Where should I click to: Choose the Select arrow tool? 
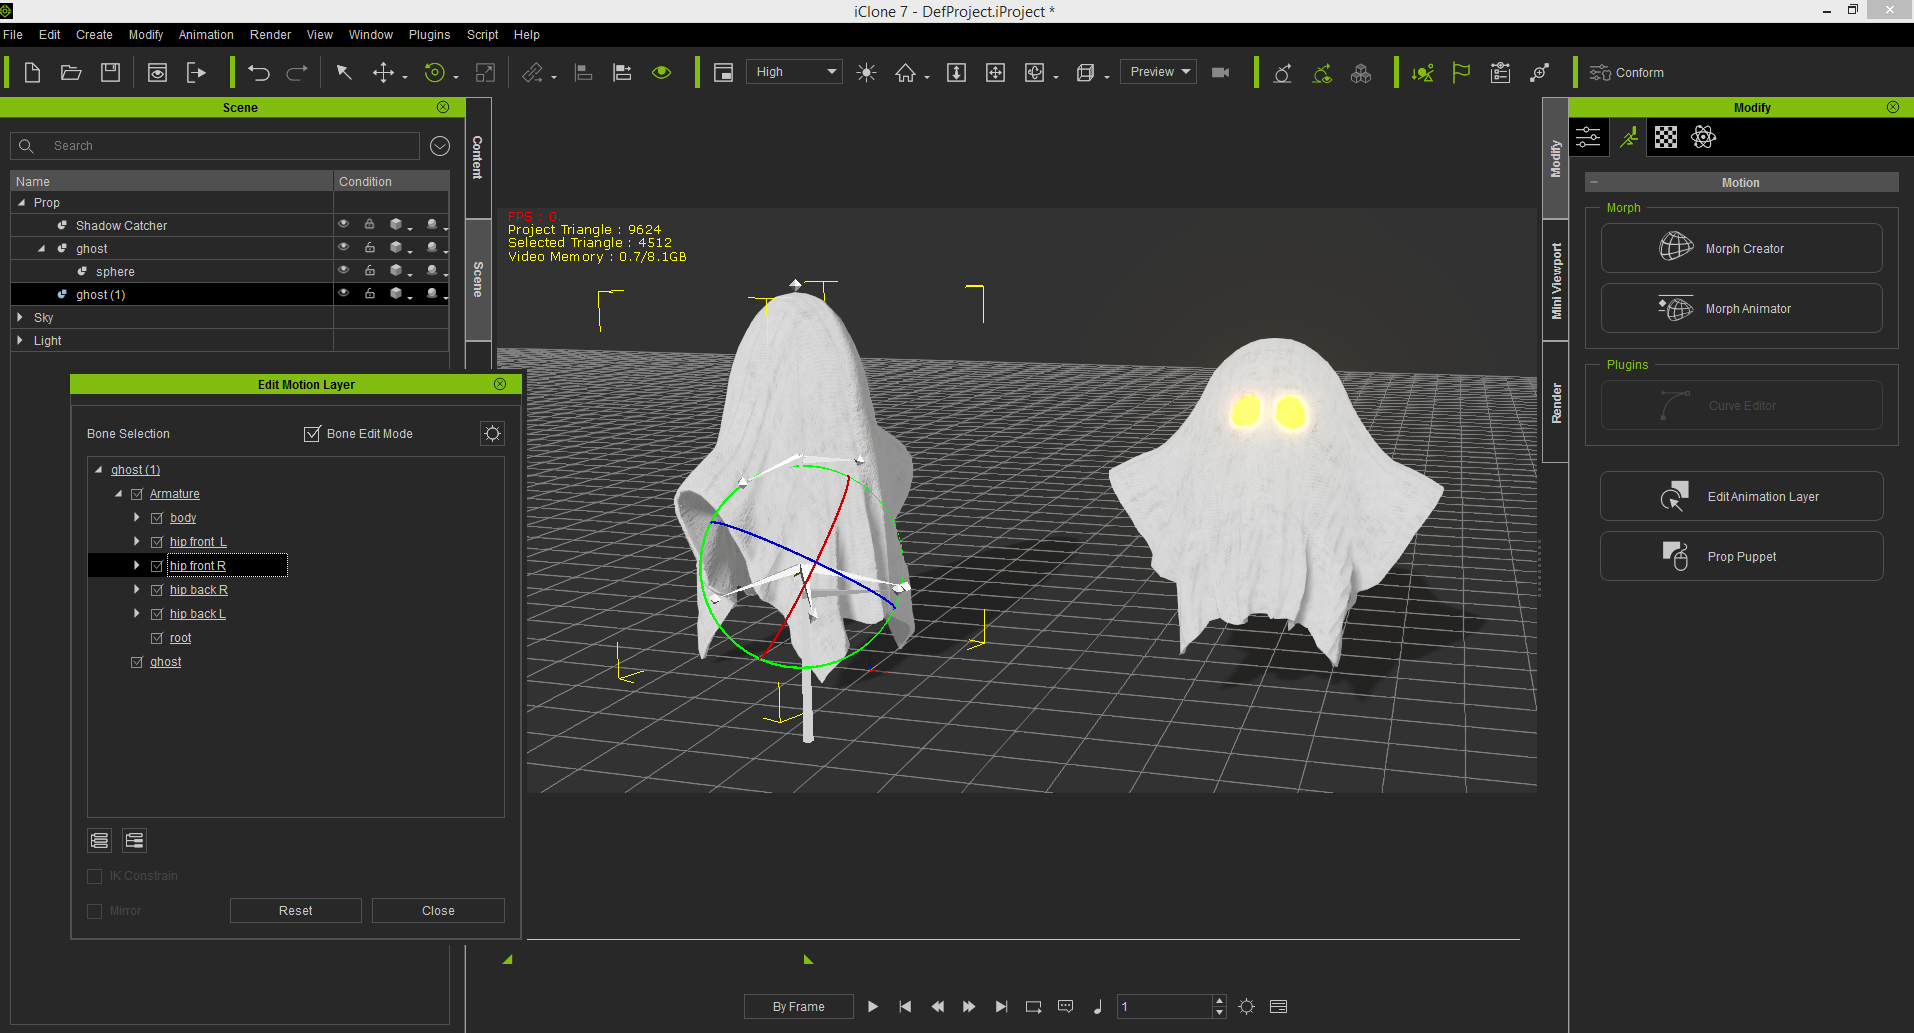(x=344, y=72)
